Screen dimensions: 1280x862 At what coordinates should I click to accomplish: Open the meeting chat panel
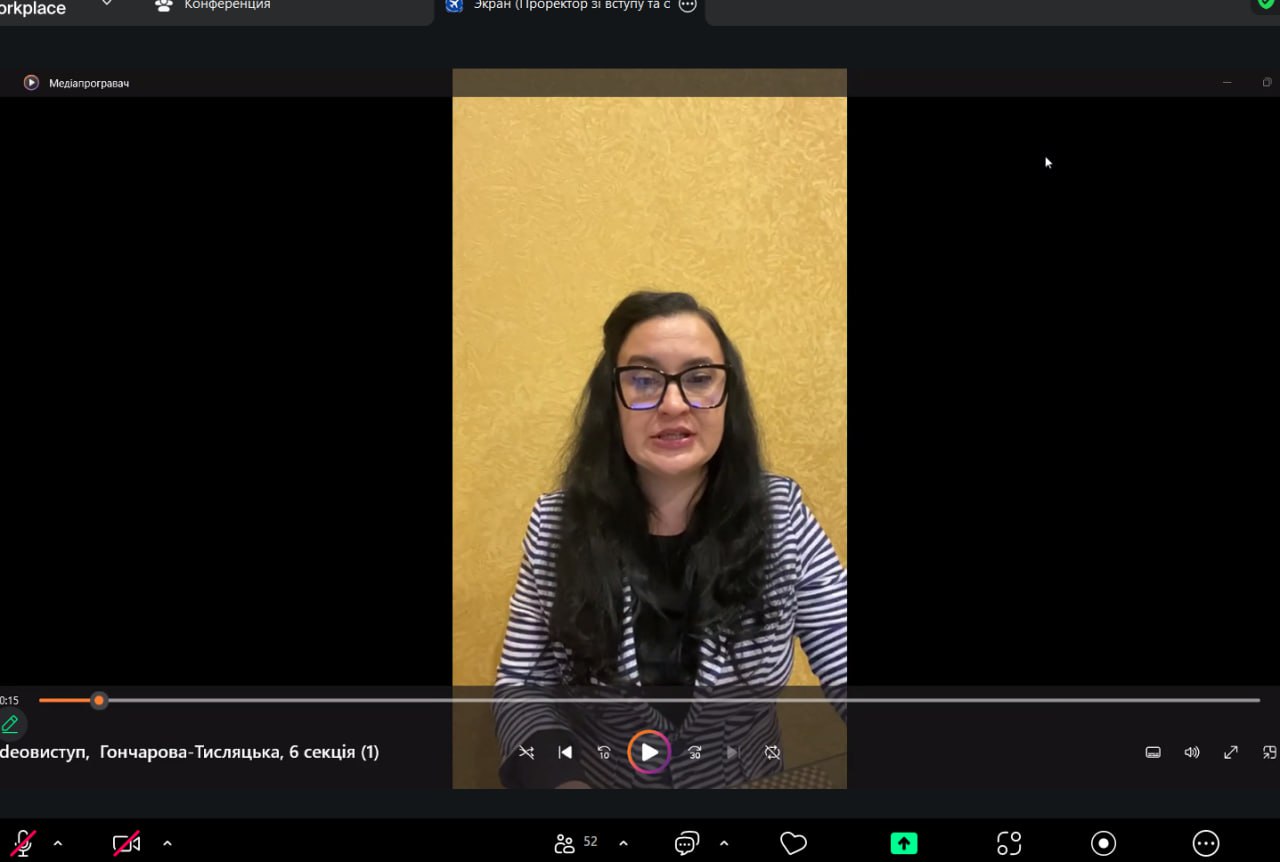(x=686, y=843)
